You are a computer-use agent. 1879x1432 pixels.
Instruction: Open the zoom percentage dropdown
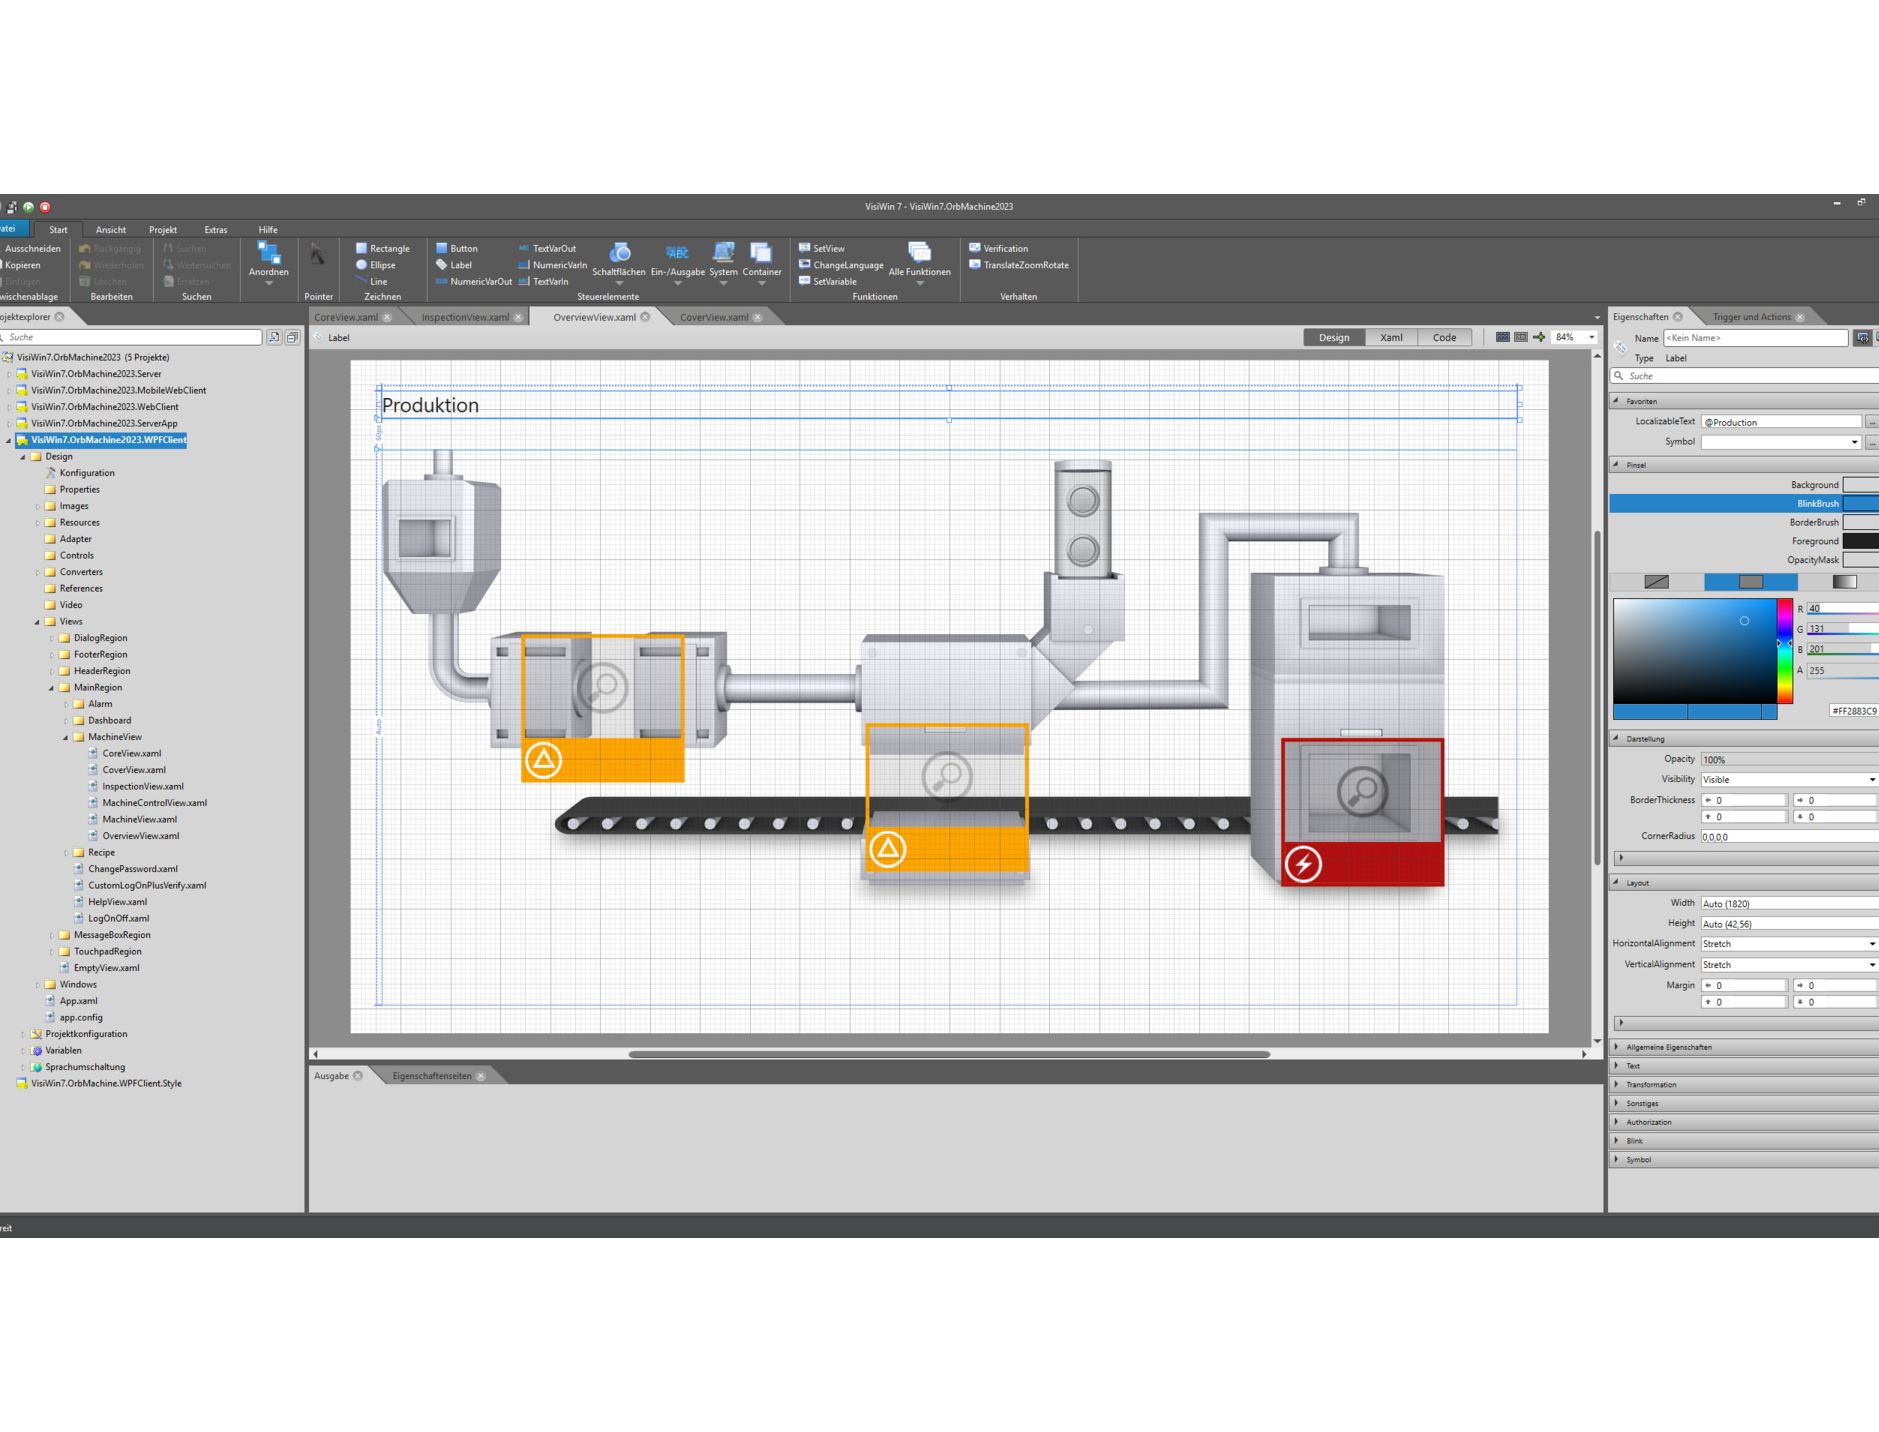1591,337
